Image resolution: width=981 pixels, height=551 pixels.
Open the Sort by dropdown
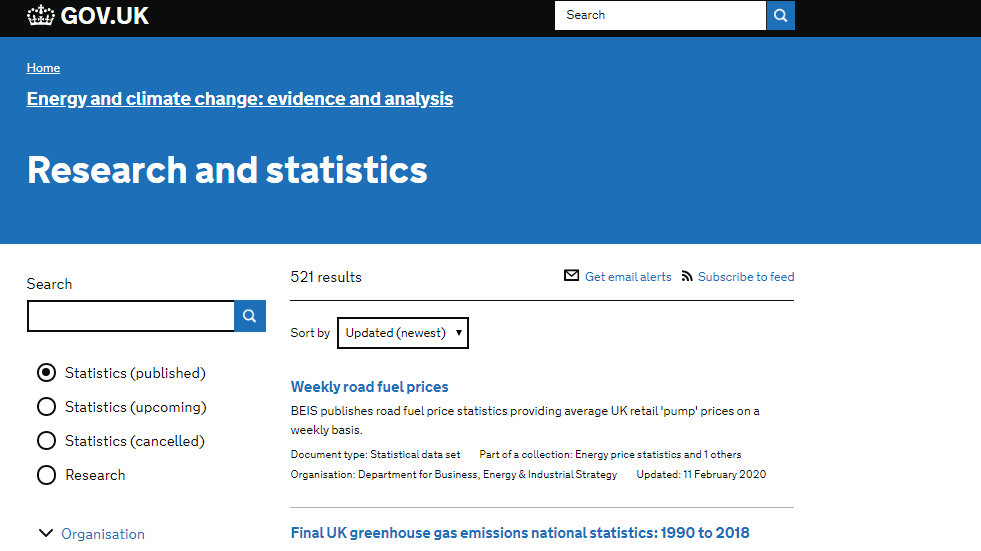(x=403, y=333)
